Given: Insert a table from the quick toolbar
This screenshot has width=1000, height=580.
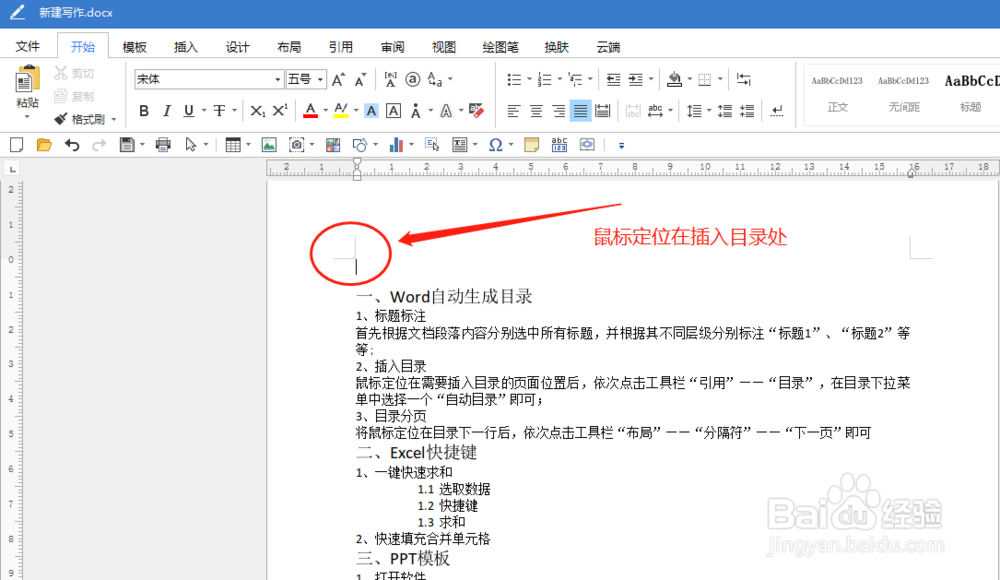Looking at the screenshot, I should point(232,145).
